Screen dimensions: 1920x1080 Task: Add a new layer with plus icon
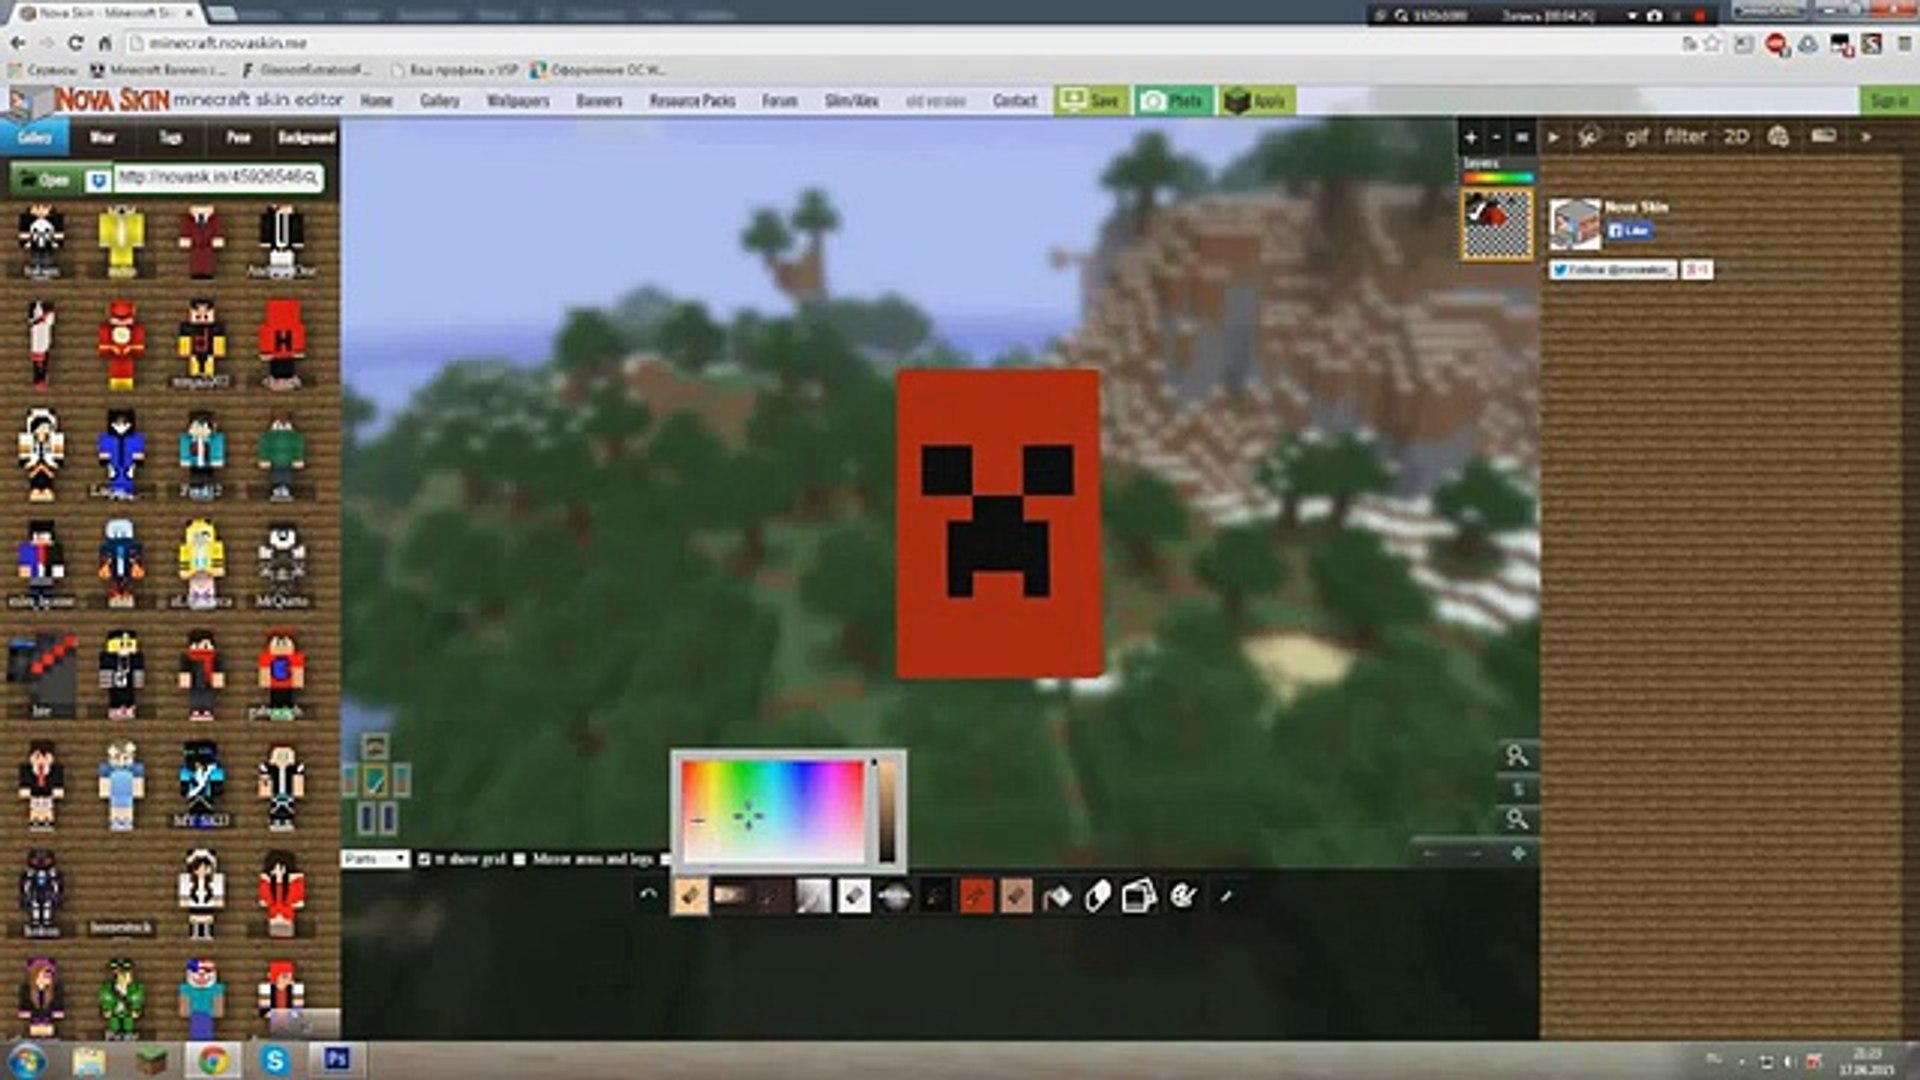point(1471,138)
